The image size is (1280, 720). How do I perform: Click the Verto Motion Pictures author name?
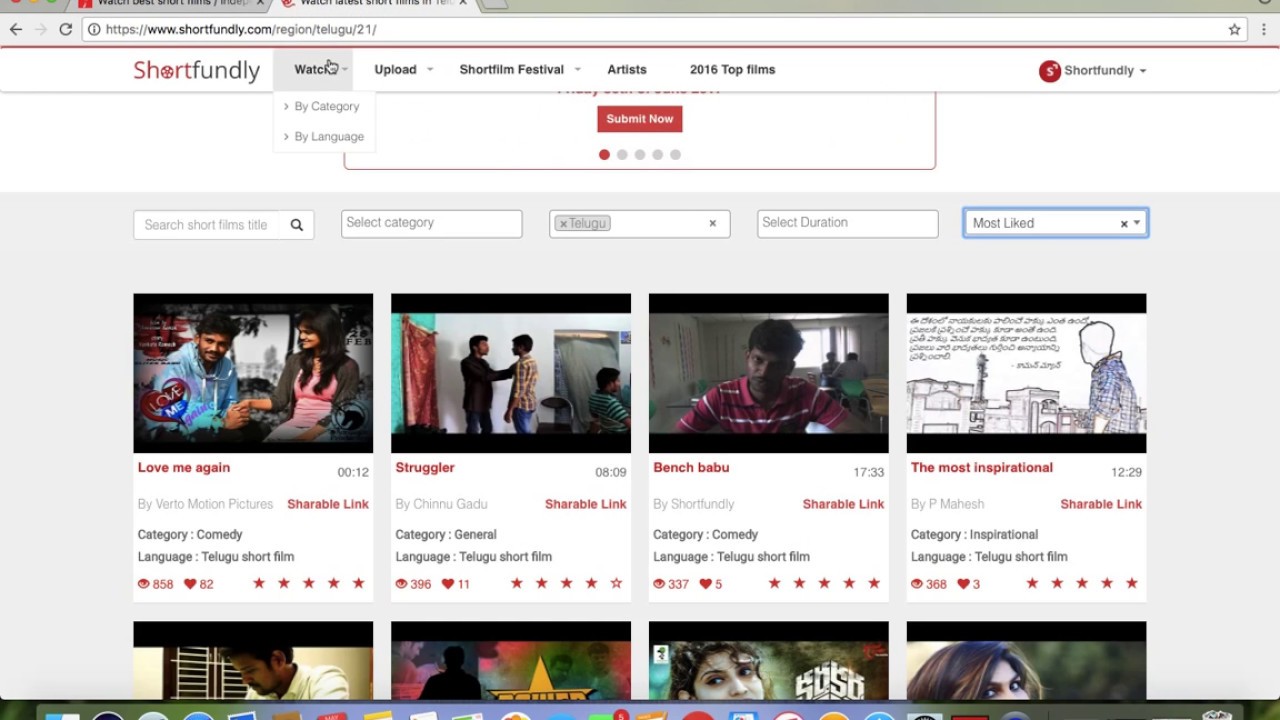(x=214, y=505)
